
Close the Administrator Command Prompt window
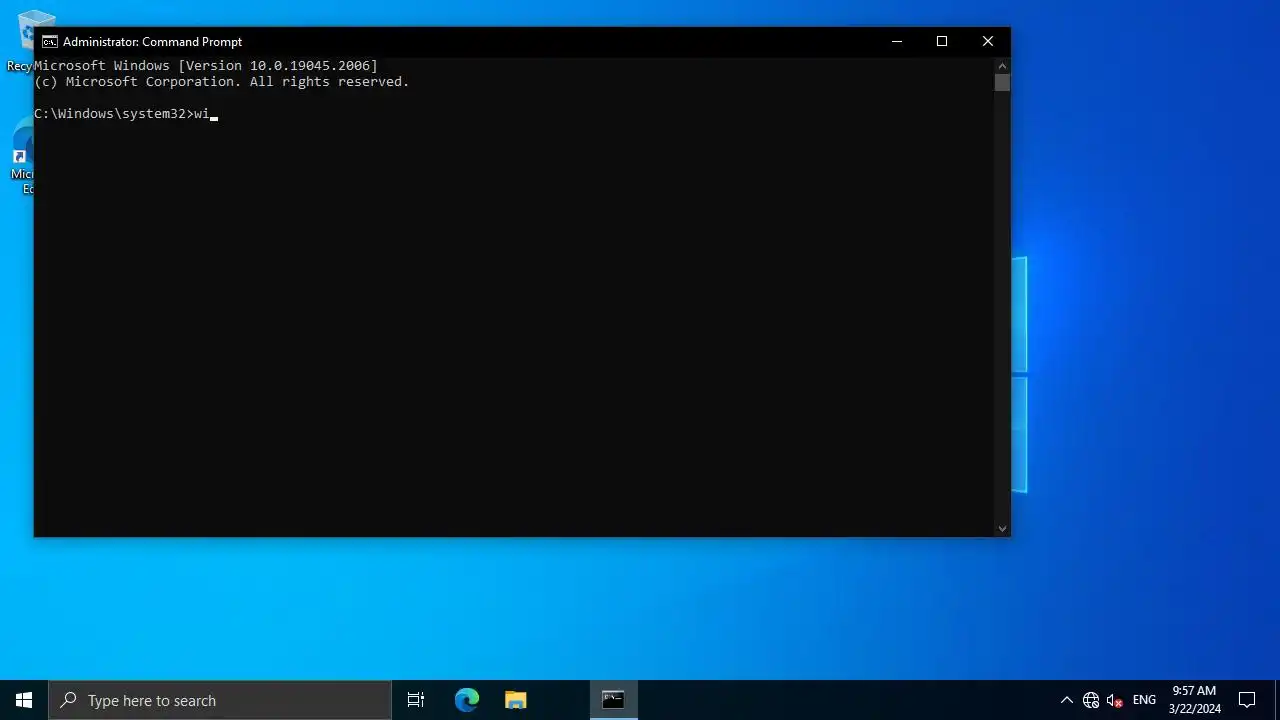click(x=988, y=41)
